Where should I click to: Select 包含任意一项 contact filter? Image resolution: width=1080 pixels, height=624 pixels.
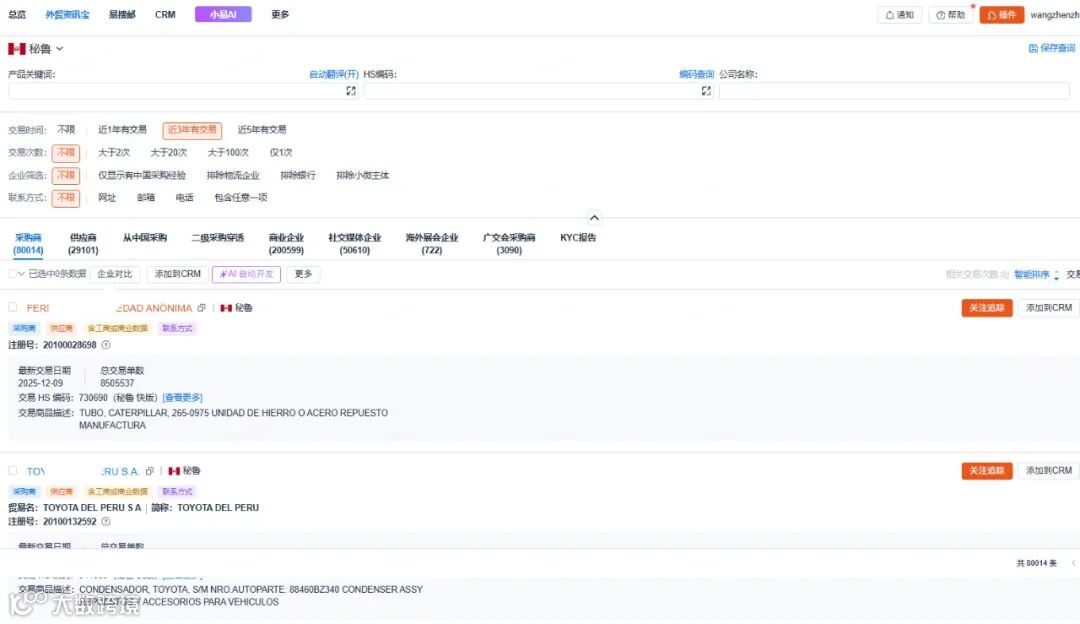240,198
